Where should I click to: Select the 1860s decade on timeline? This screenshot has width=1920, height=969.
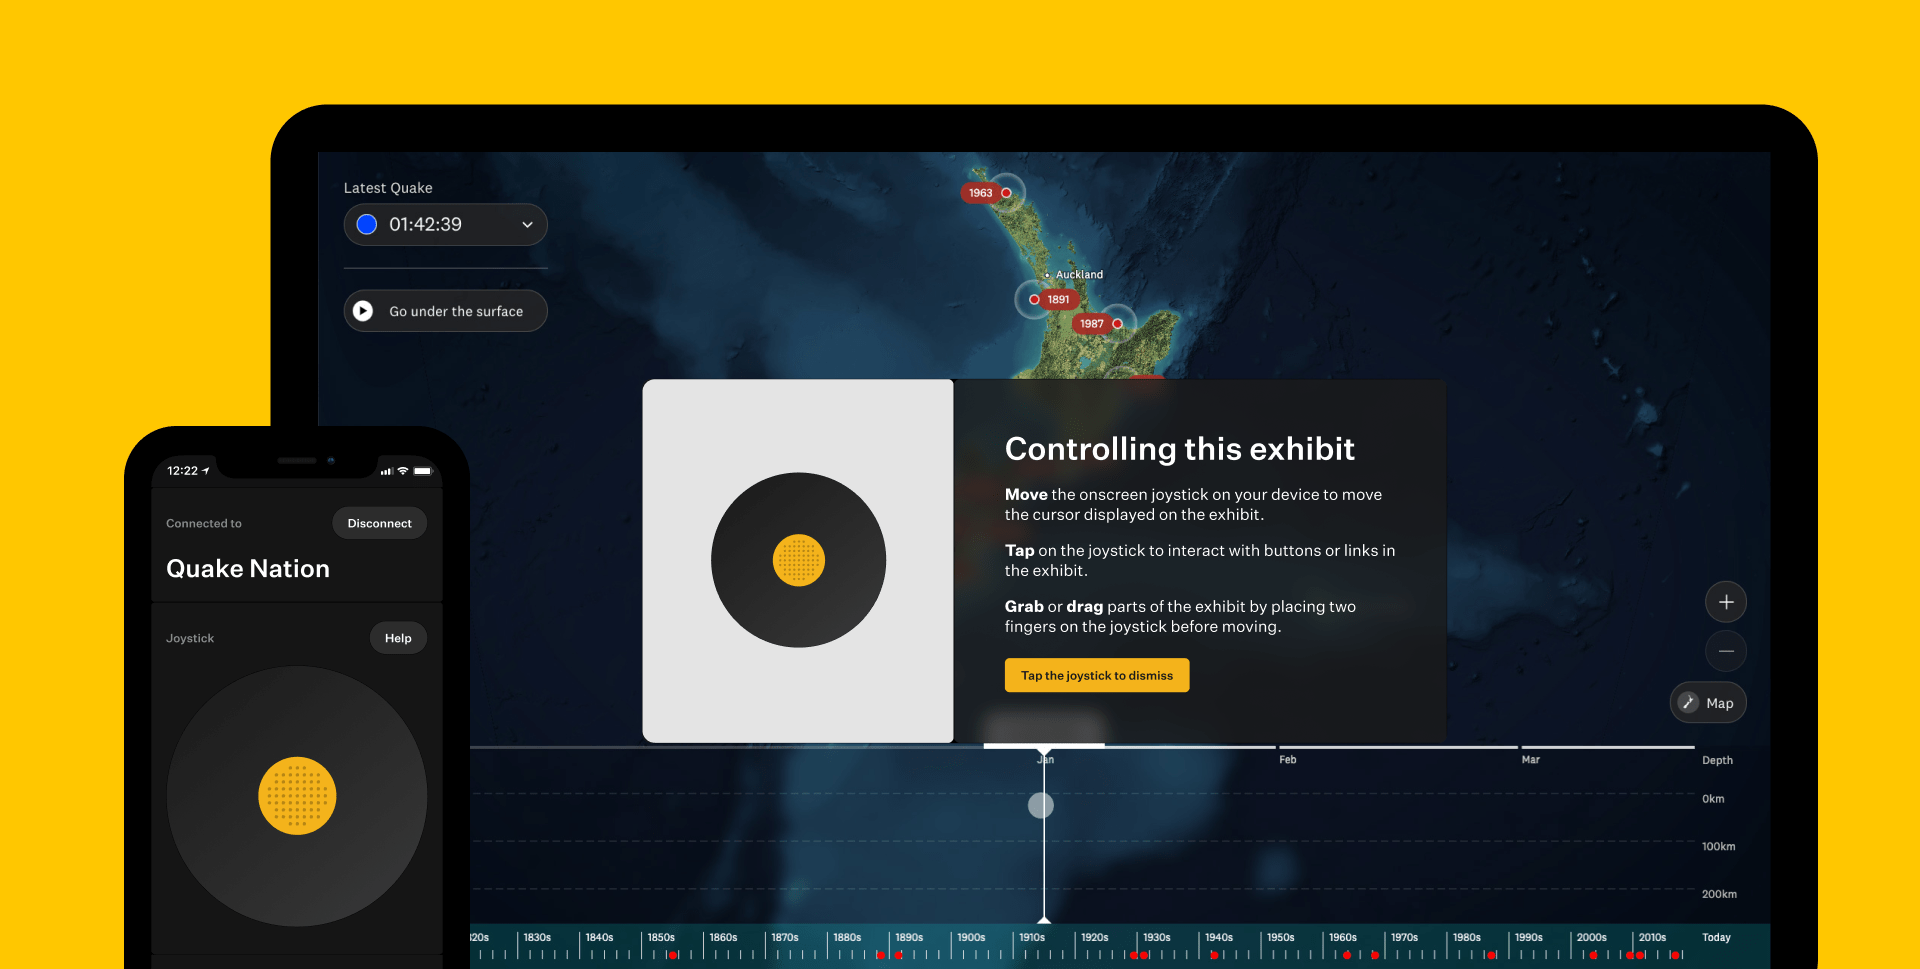point(724,938)
